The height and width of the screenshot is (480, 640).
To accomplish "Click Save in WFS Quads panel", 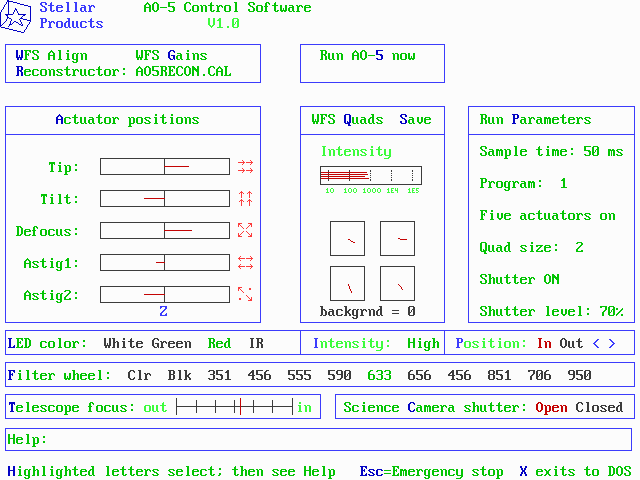I will tap(415, 120).
